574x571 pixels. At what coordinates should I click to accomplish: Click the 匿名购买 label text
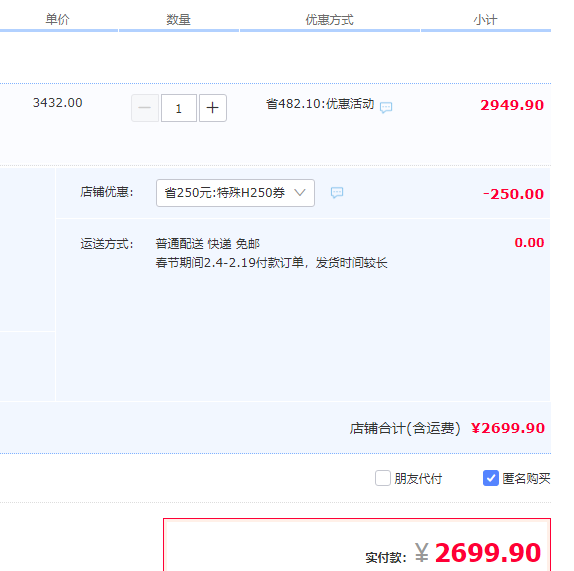pyautogui.click(x=526, y=478)
